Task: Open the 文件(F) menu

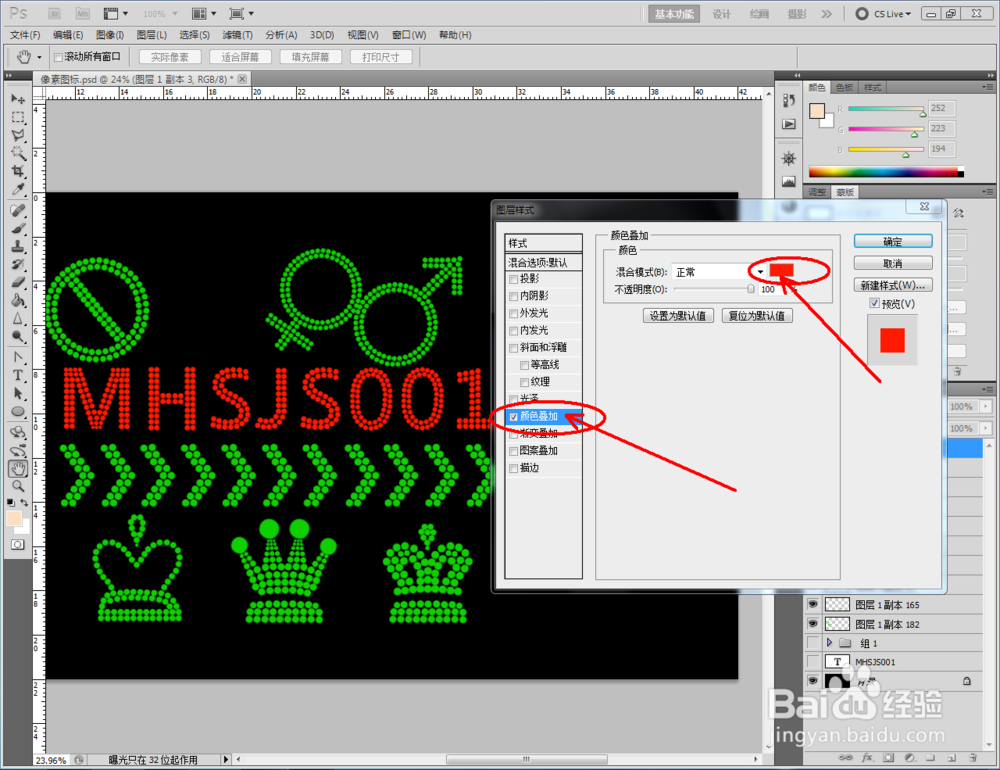Action: click(x=25, y=35)
